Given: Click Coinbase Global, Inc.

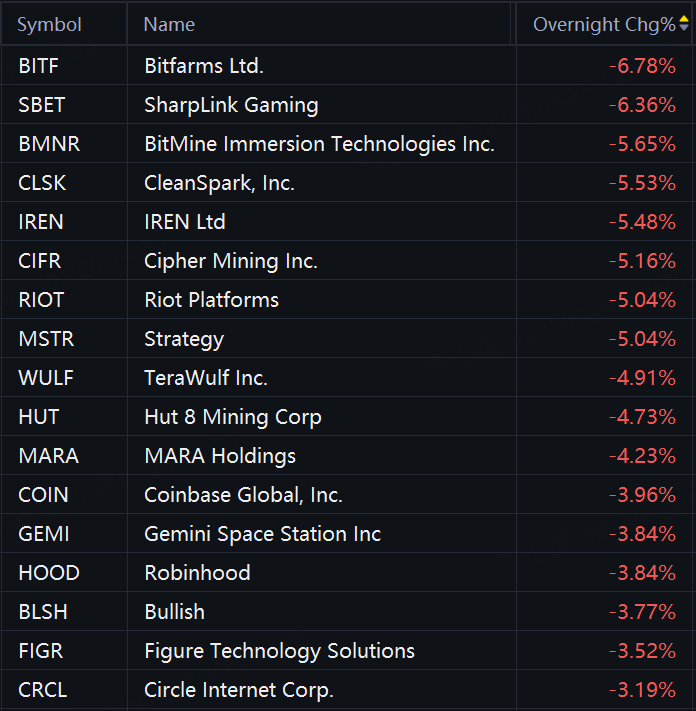Looking at the screenshot, I should coord(243,495).
